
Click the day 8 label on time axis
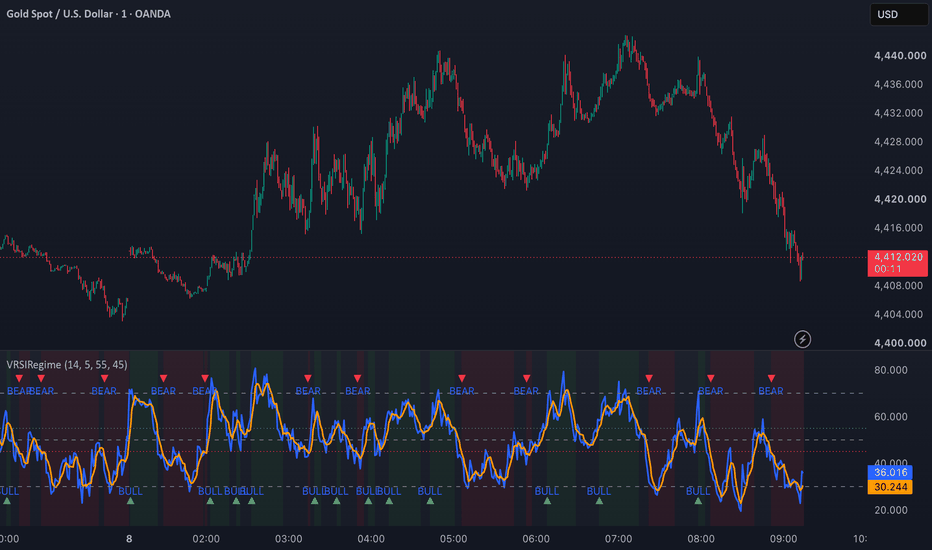click(x=129, y=539)
